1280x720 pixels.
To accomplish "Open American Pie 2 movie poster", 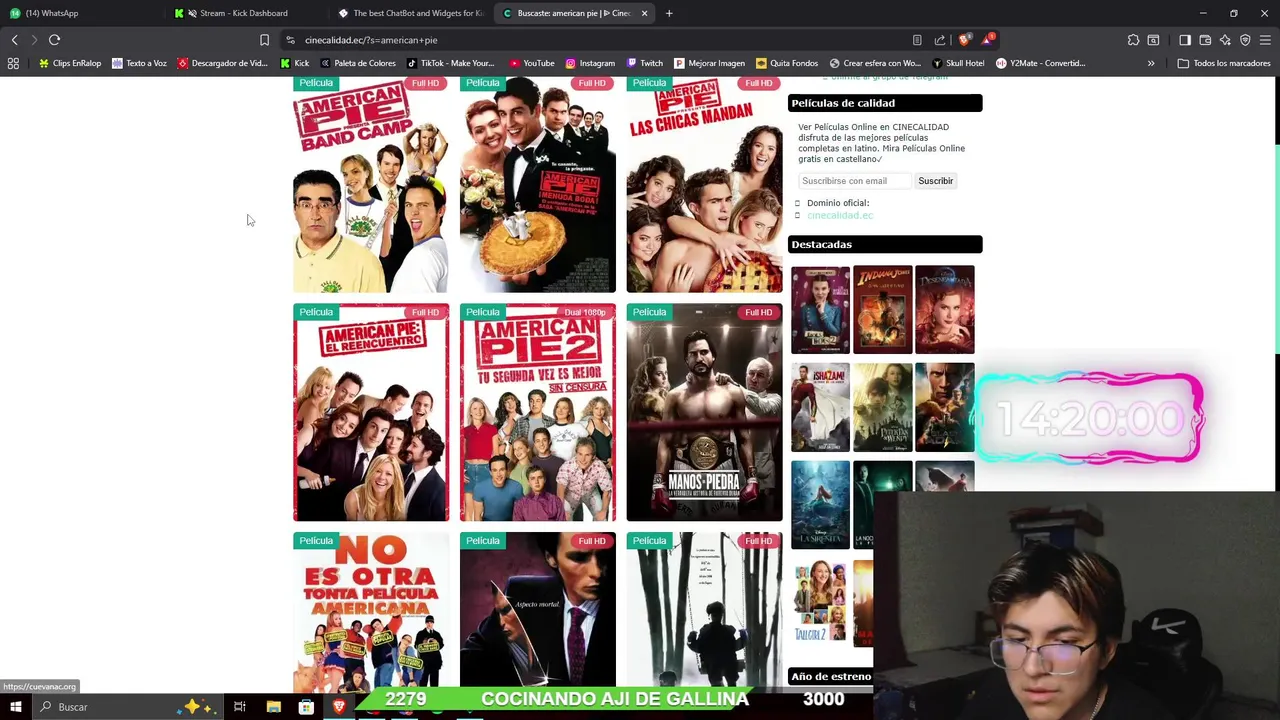I will click(x=538, y=412).
